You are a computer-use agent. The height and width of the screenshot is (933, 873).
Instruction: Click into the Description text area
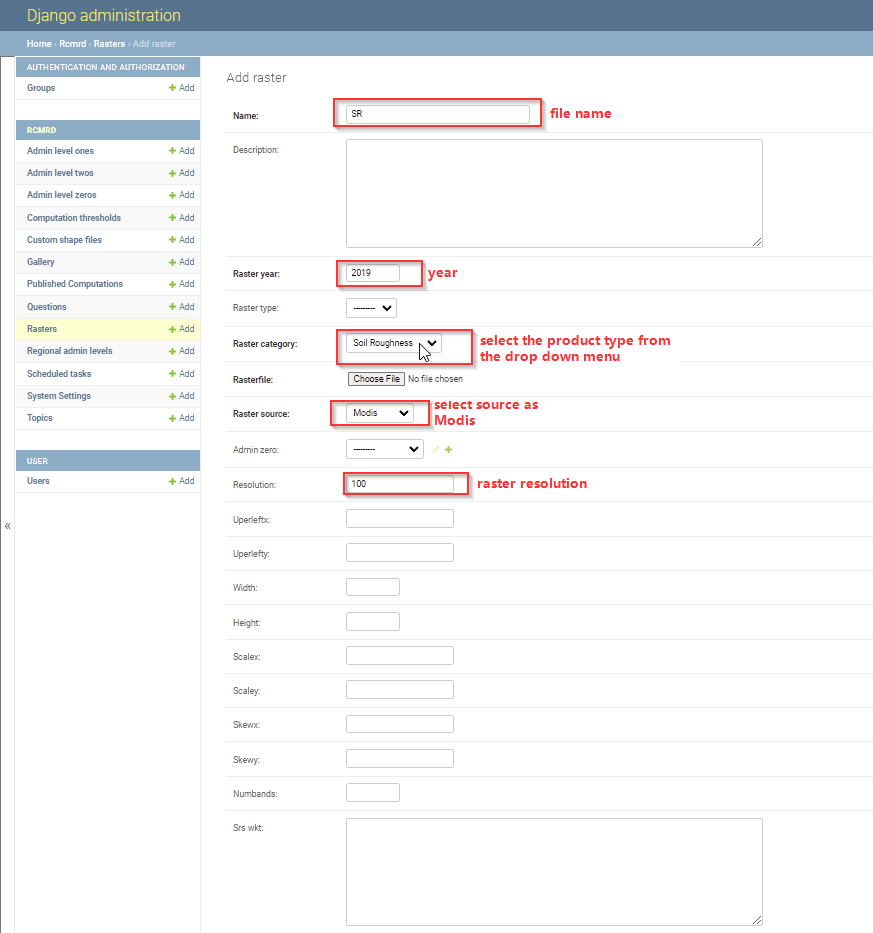pyautogui.click(x=554, y=193)
